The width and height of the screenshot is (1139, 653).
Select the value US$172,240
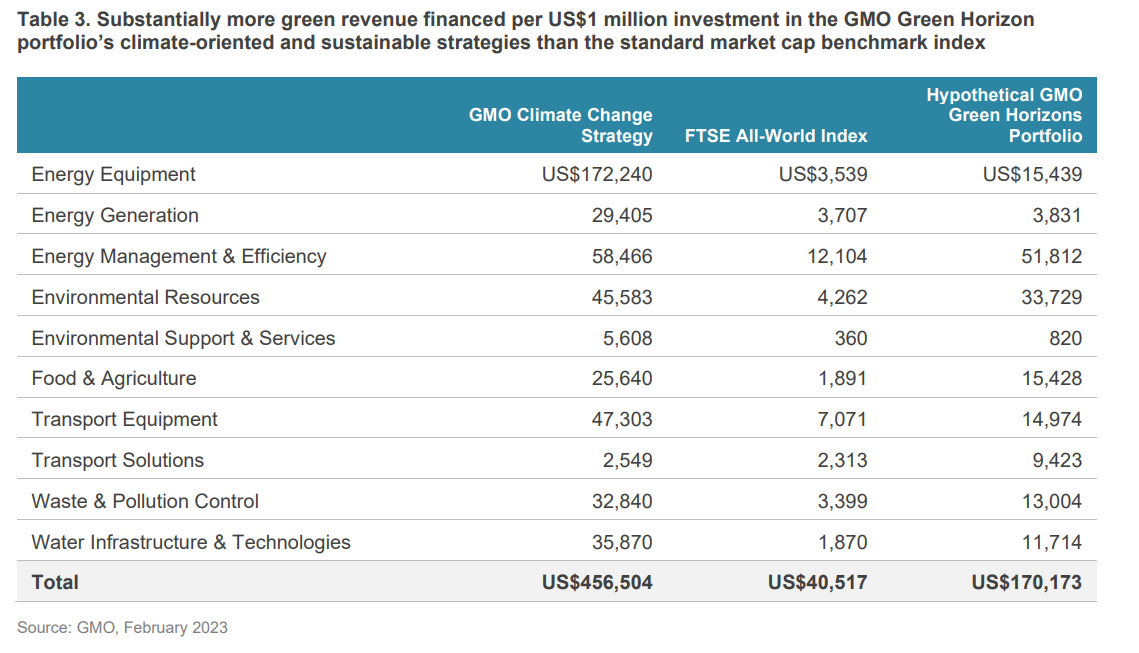pos(597,174)
